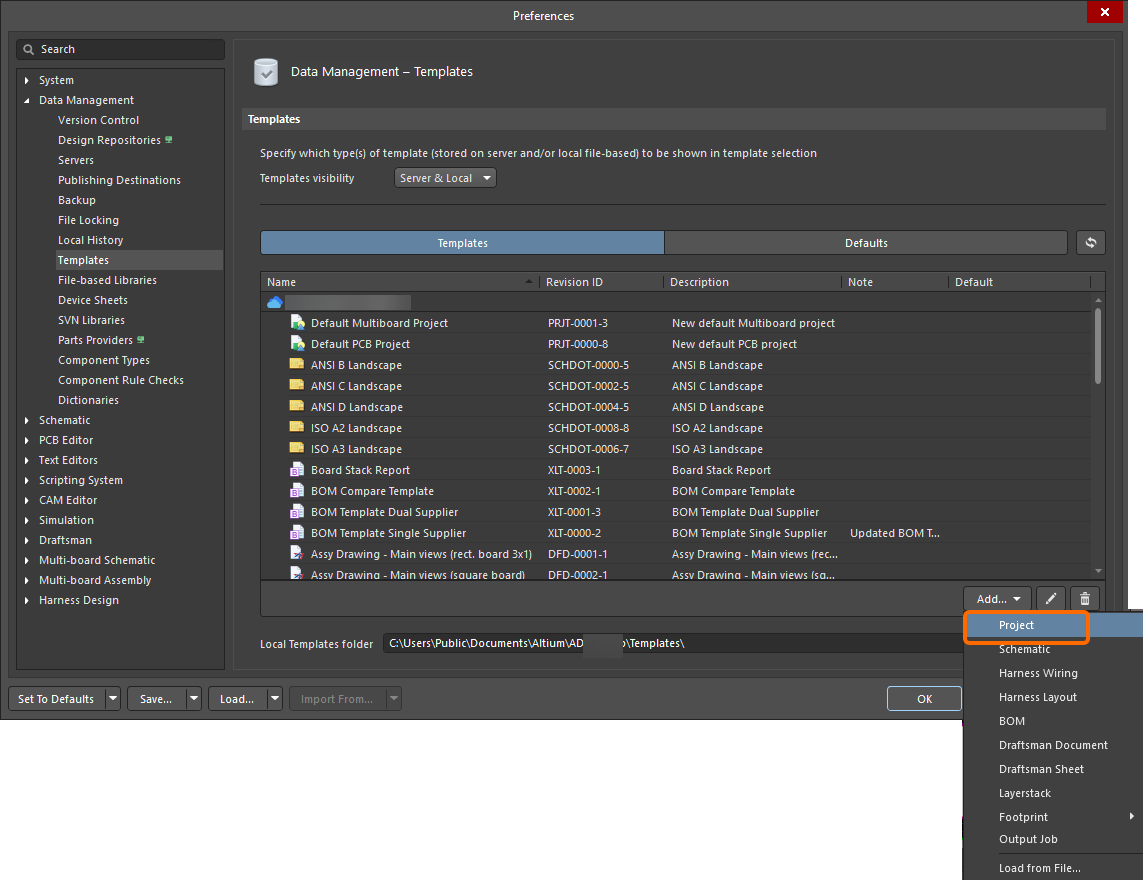Image resolution: width=1143 pixels, height=880 pixels.
Task: Click the Default Multiboard Project icon
Action: [297, 323]
